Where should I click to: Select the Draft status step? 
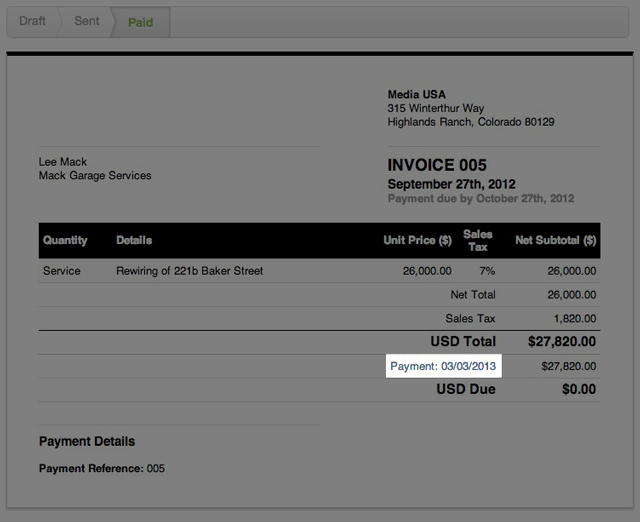[32, 21]
